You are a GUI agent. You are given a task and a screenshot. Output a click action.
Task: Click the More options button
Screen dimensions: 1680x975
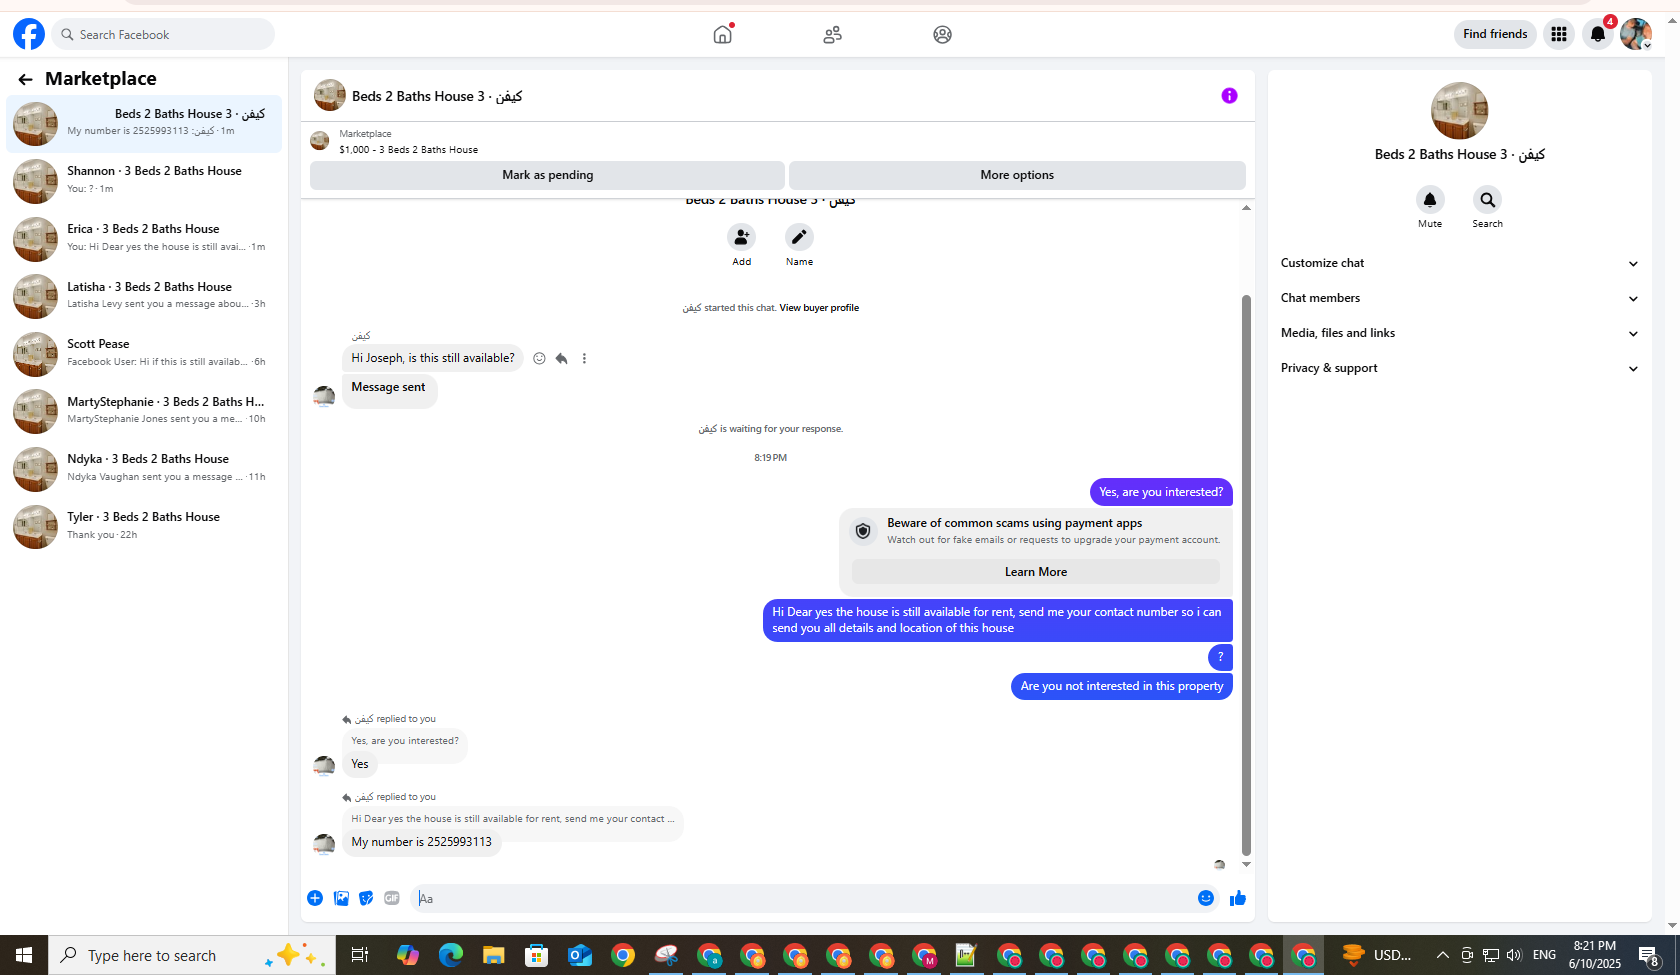click(1017, 175)
